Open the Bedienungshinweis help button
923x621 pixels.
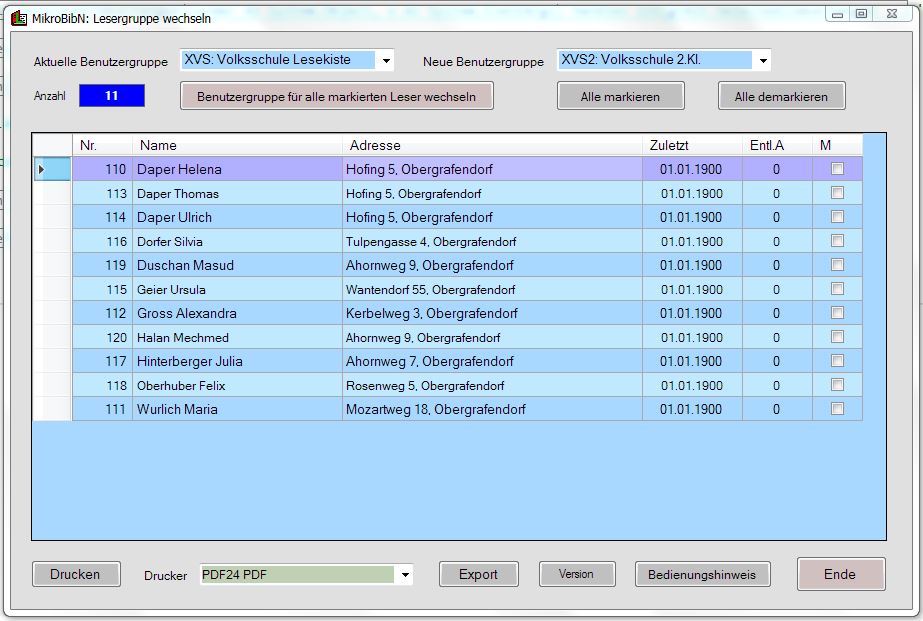(x=702, y=574)
